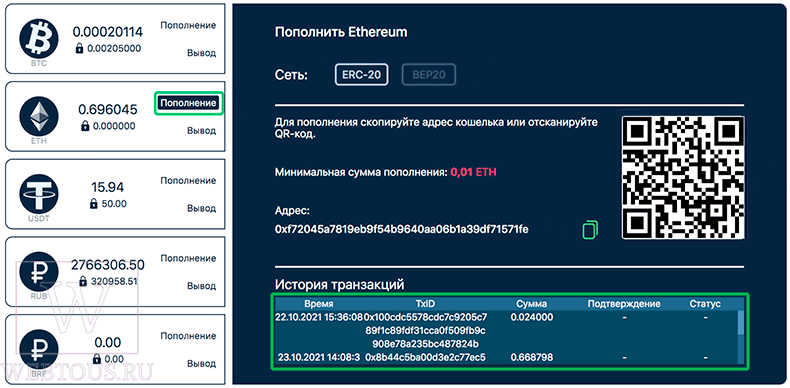Open Вывод for BTC
Viewport: 790px width, 388px height.
click(202, 53)
